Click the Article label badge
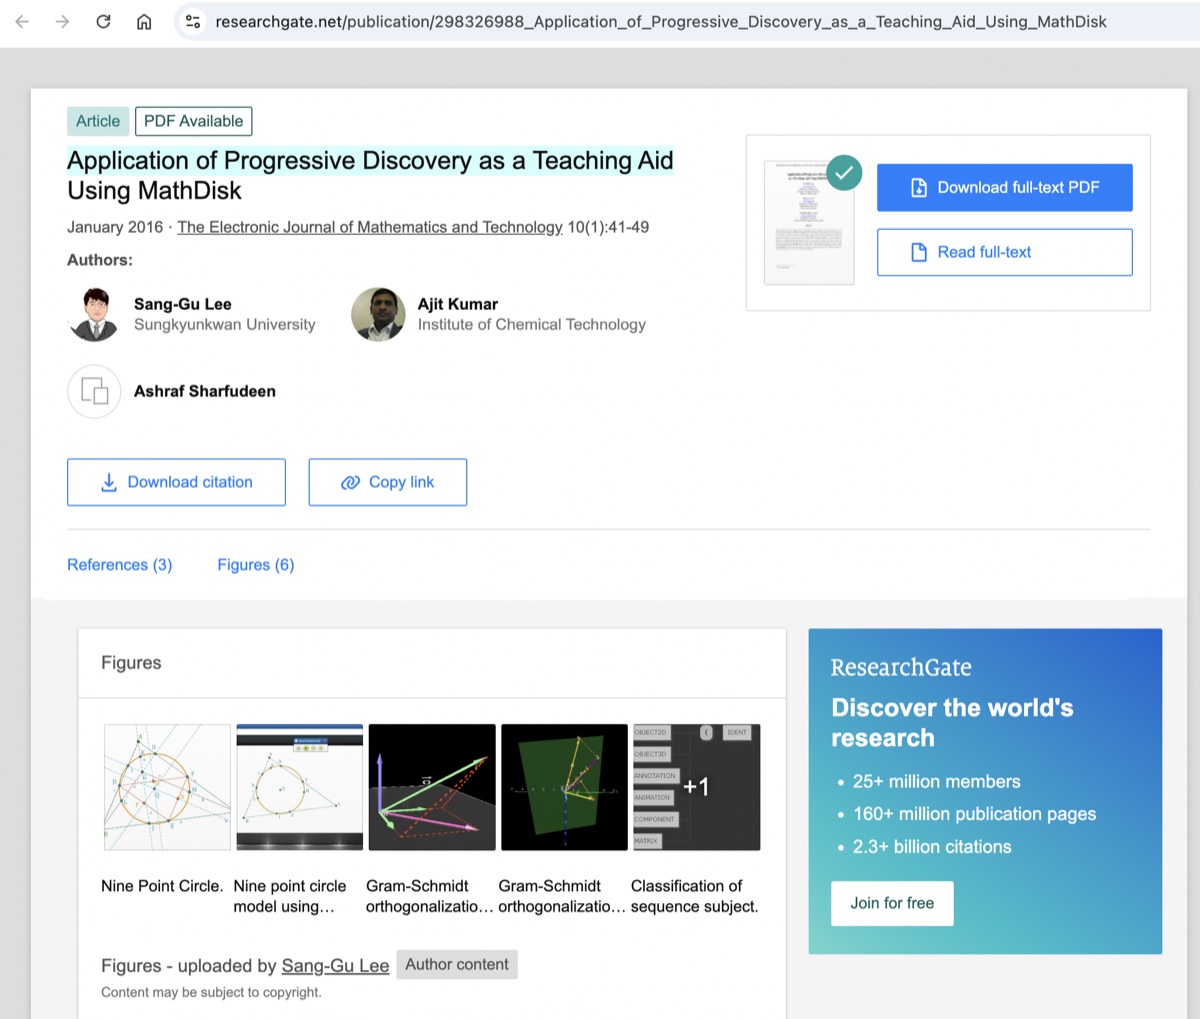The width and height of the screenshot is (1200, 1019). 98,121
